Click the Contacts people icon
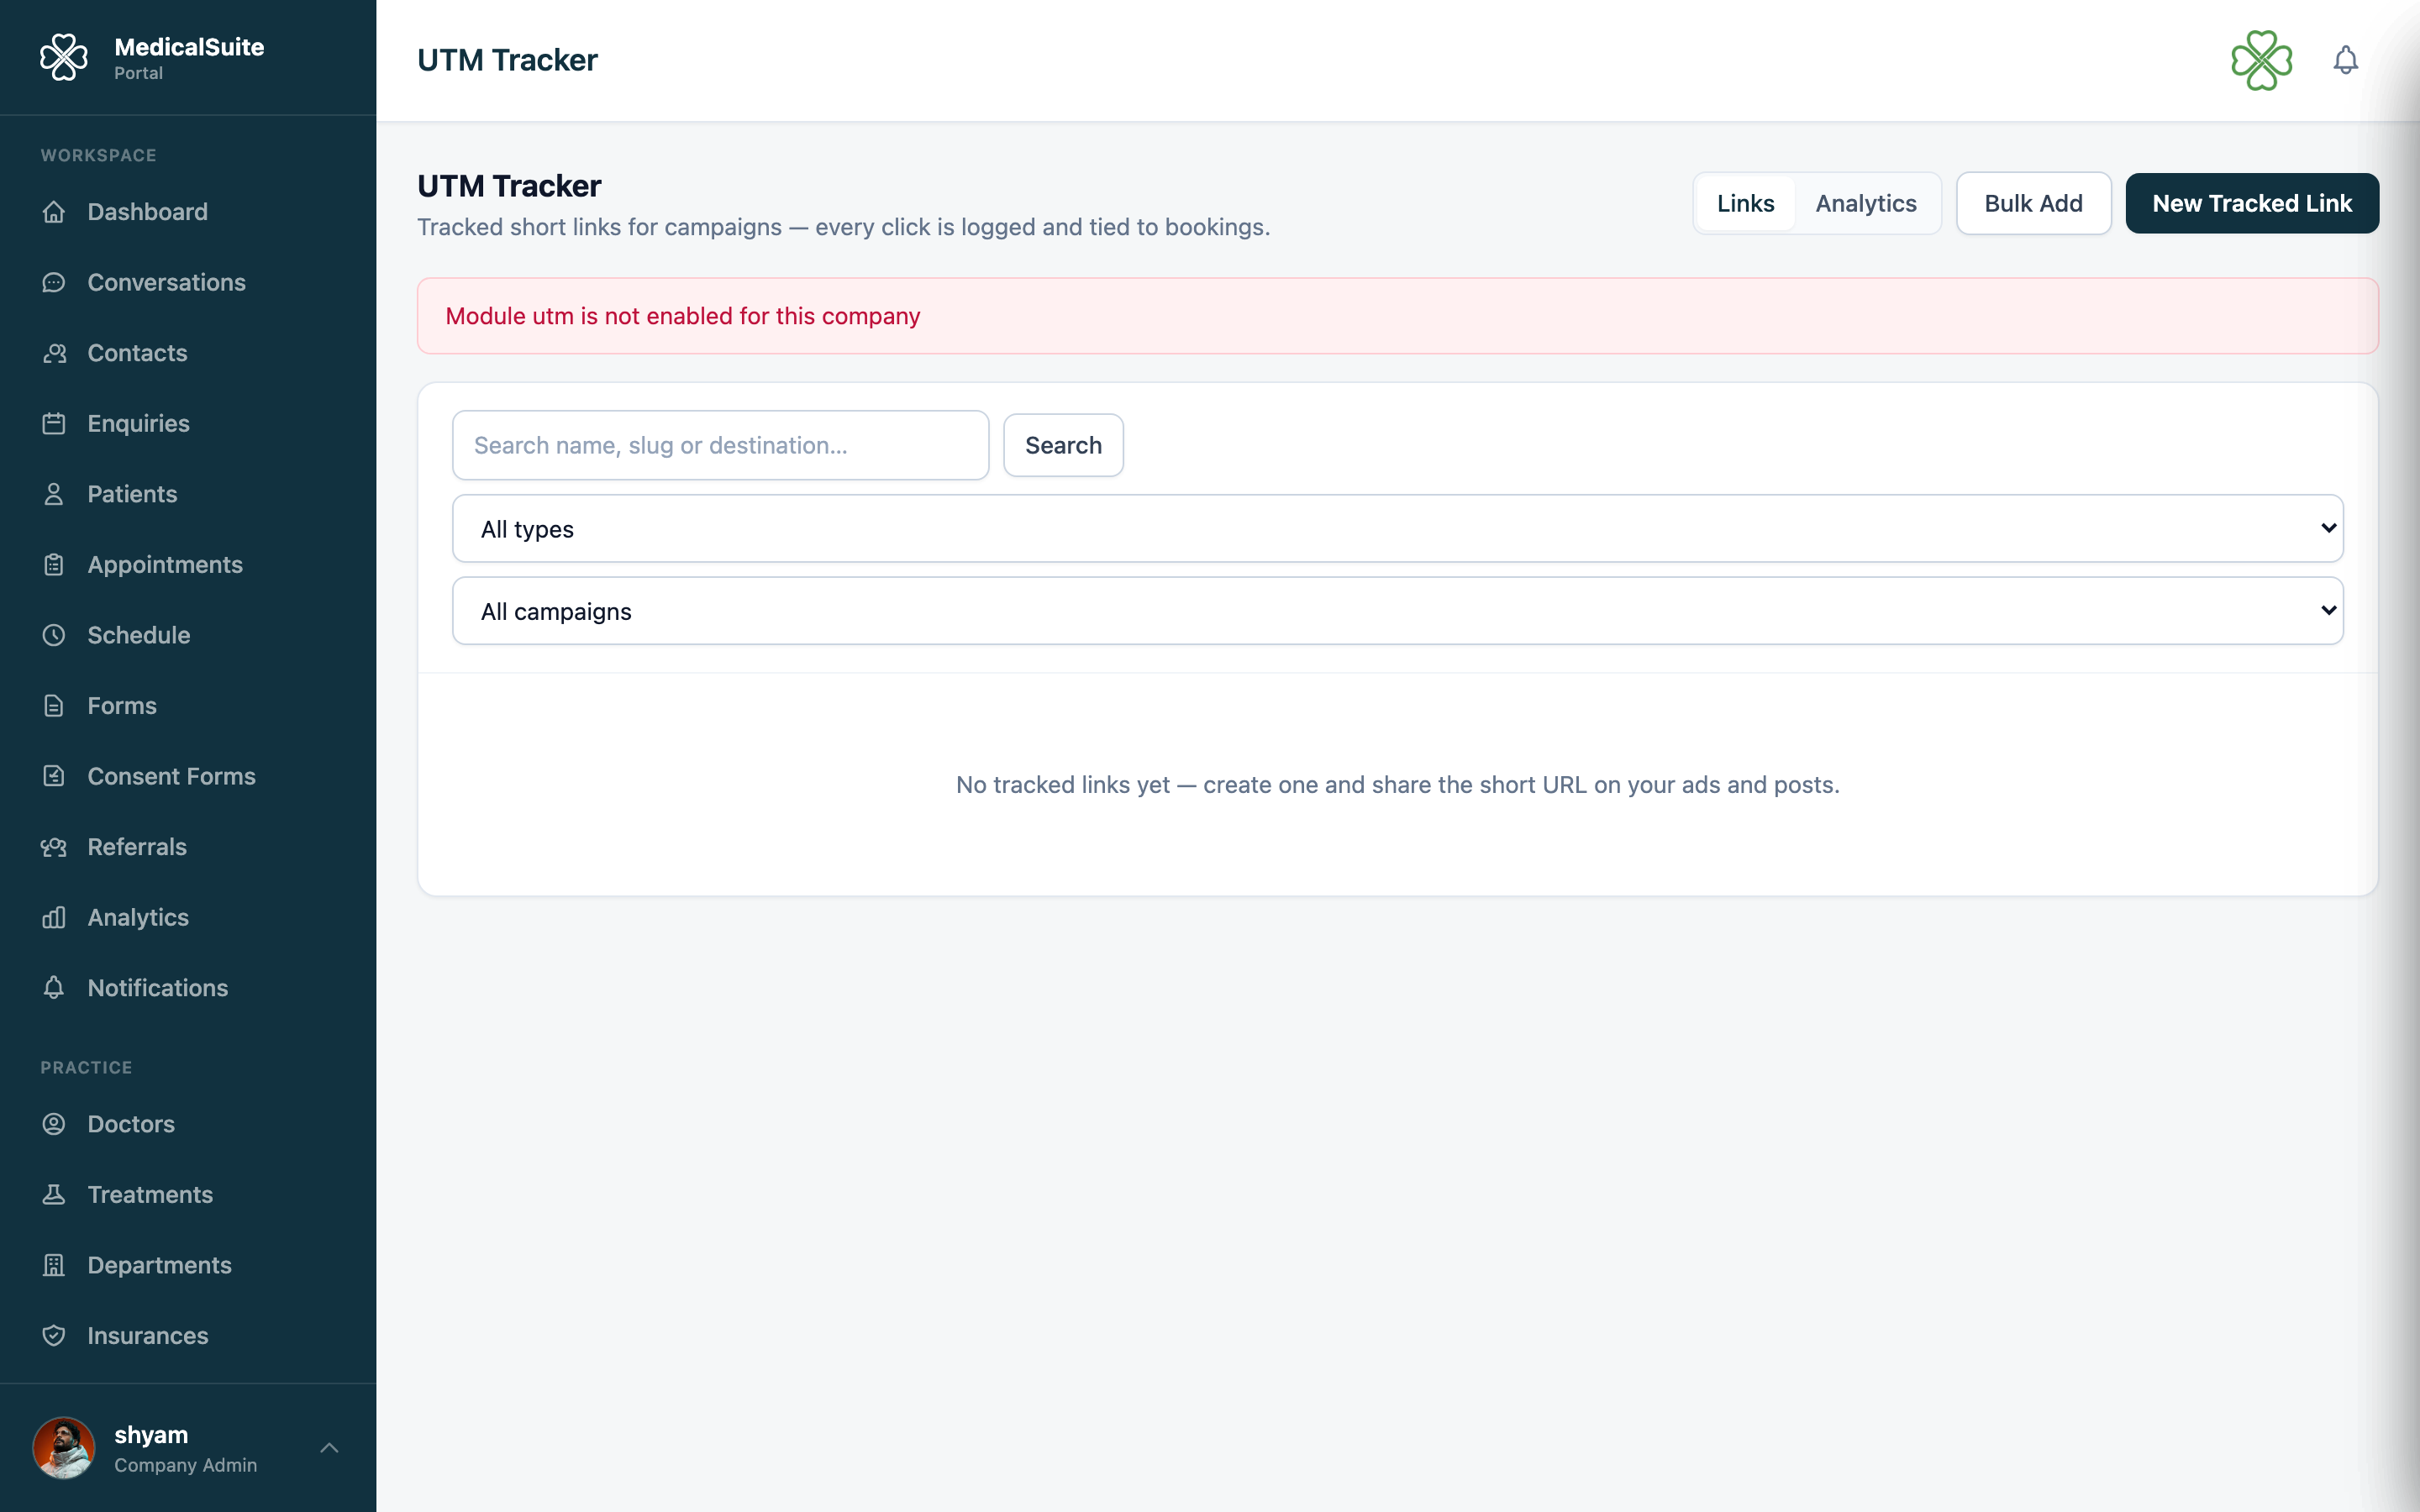2420x1512 pixels. pyautogui.click(x=54, y=353)
